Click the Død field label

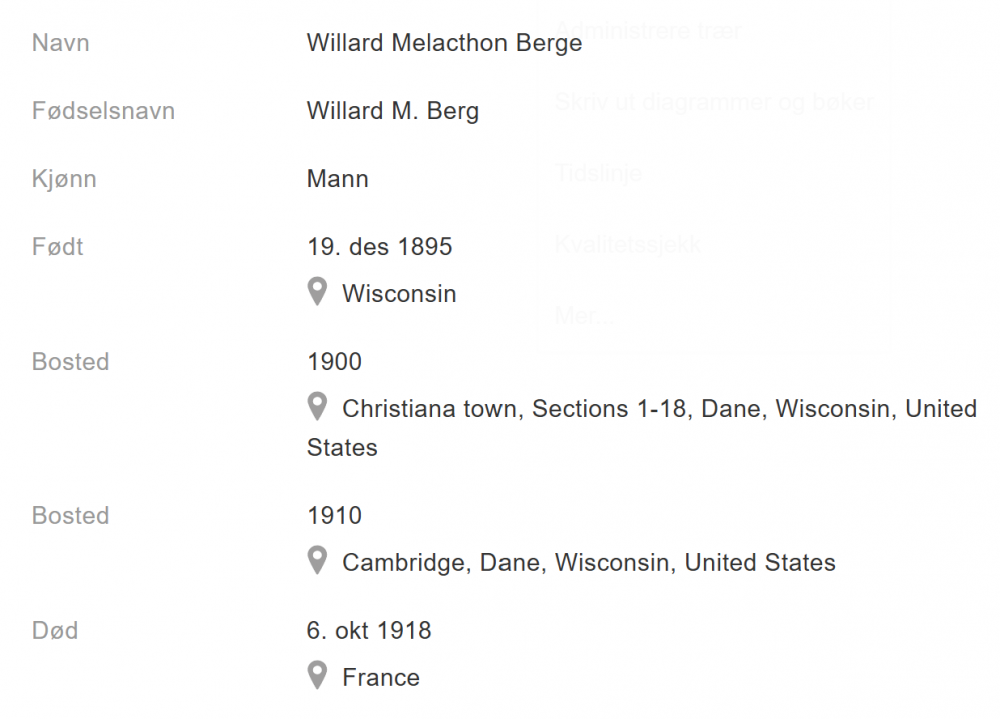coord(55,631)
